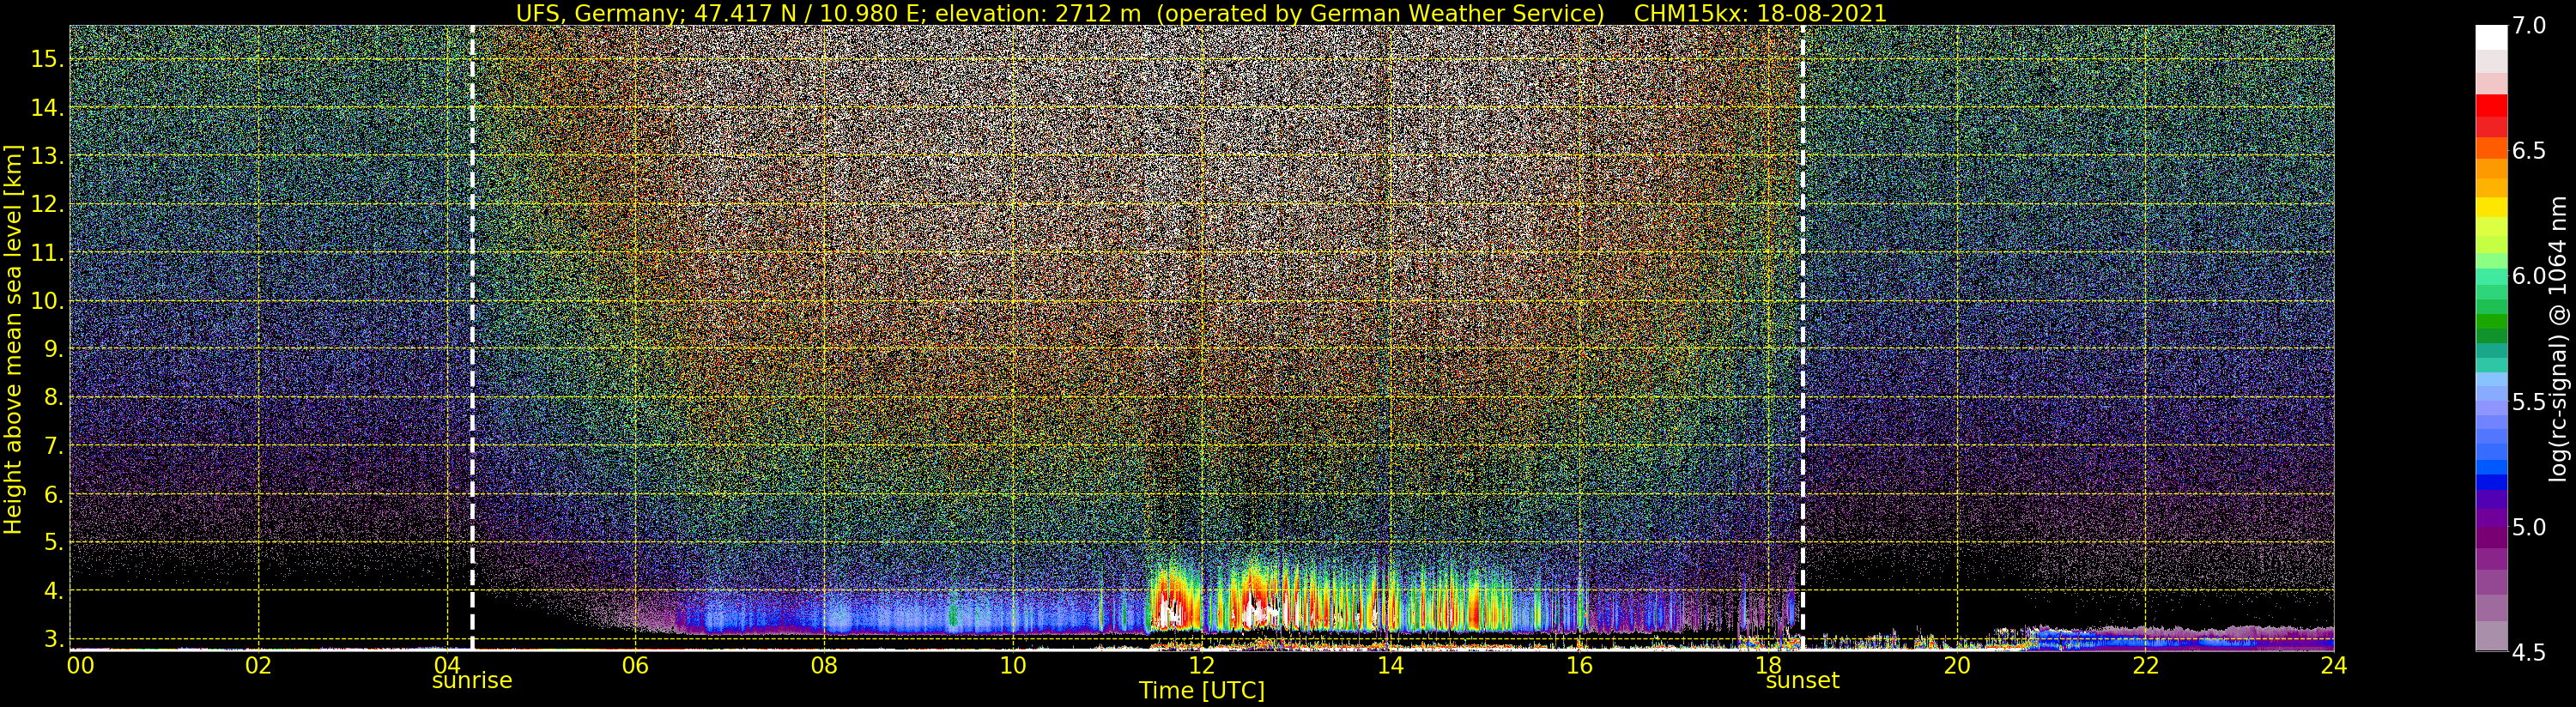
Task: Click the height axis tick "15."
Action: 47,59
